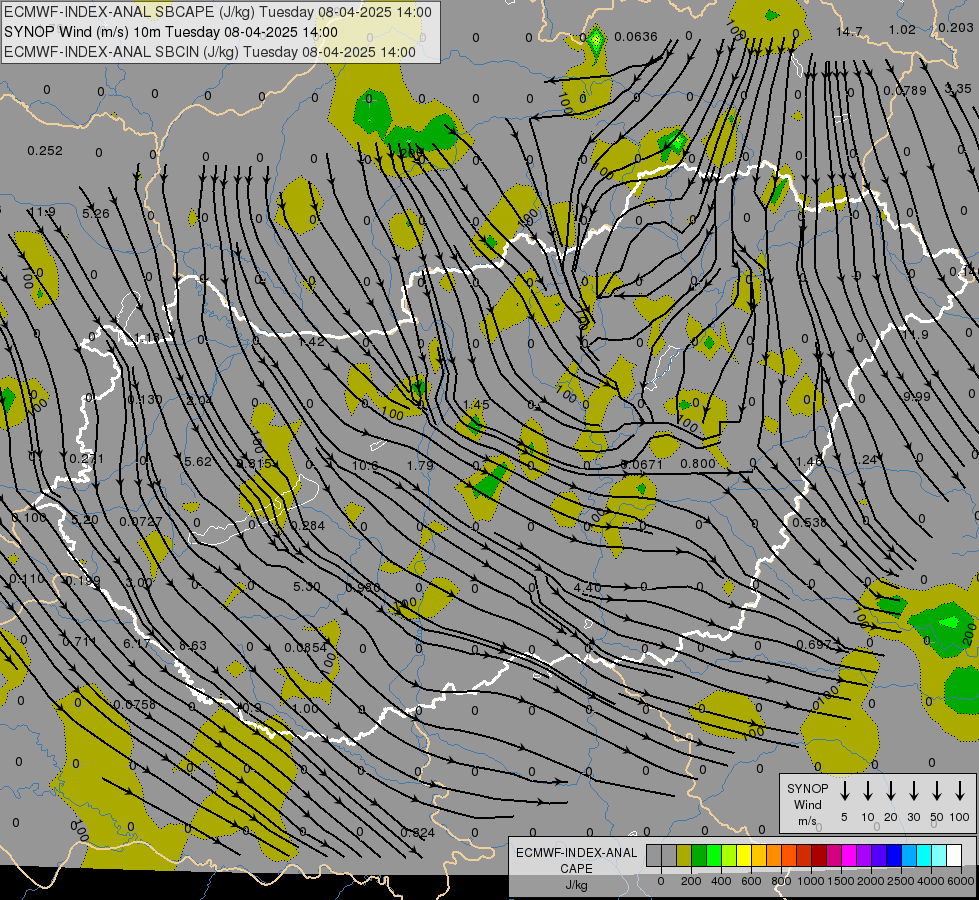Screen dimensions: 979x900
Task: Click the wind arrow above the 10 m/s label
Action: [x=867, y=790]
